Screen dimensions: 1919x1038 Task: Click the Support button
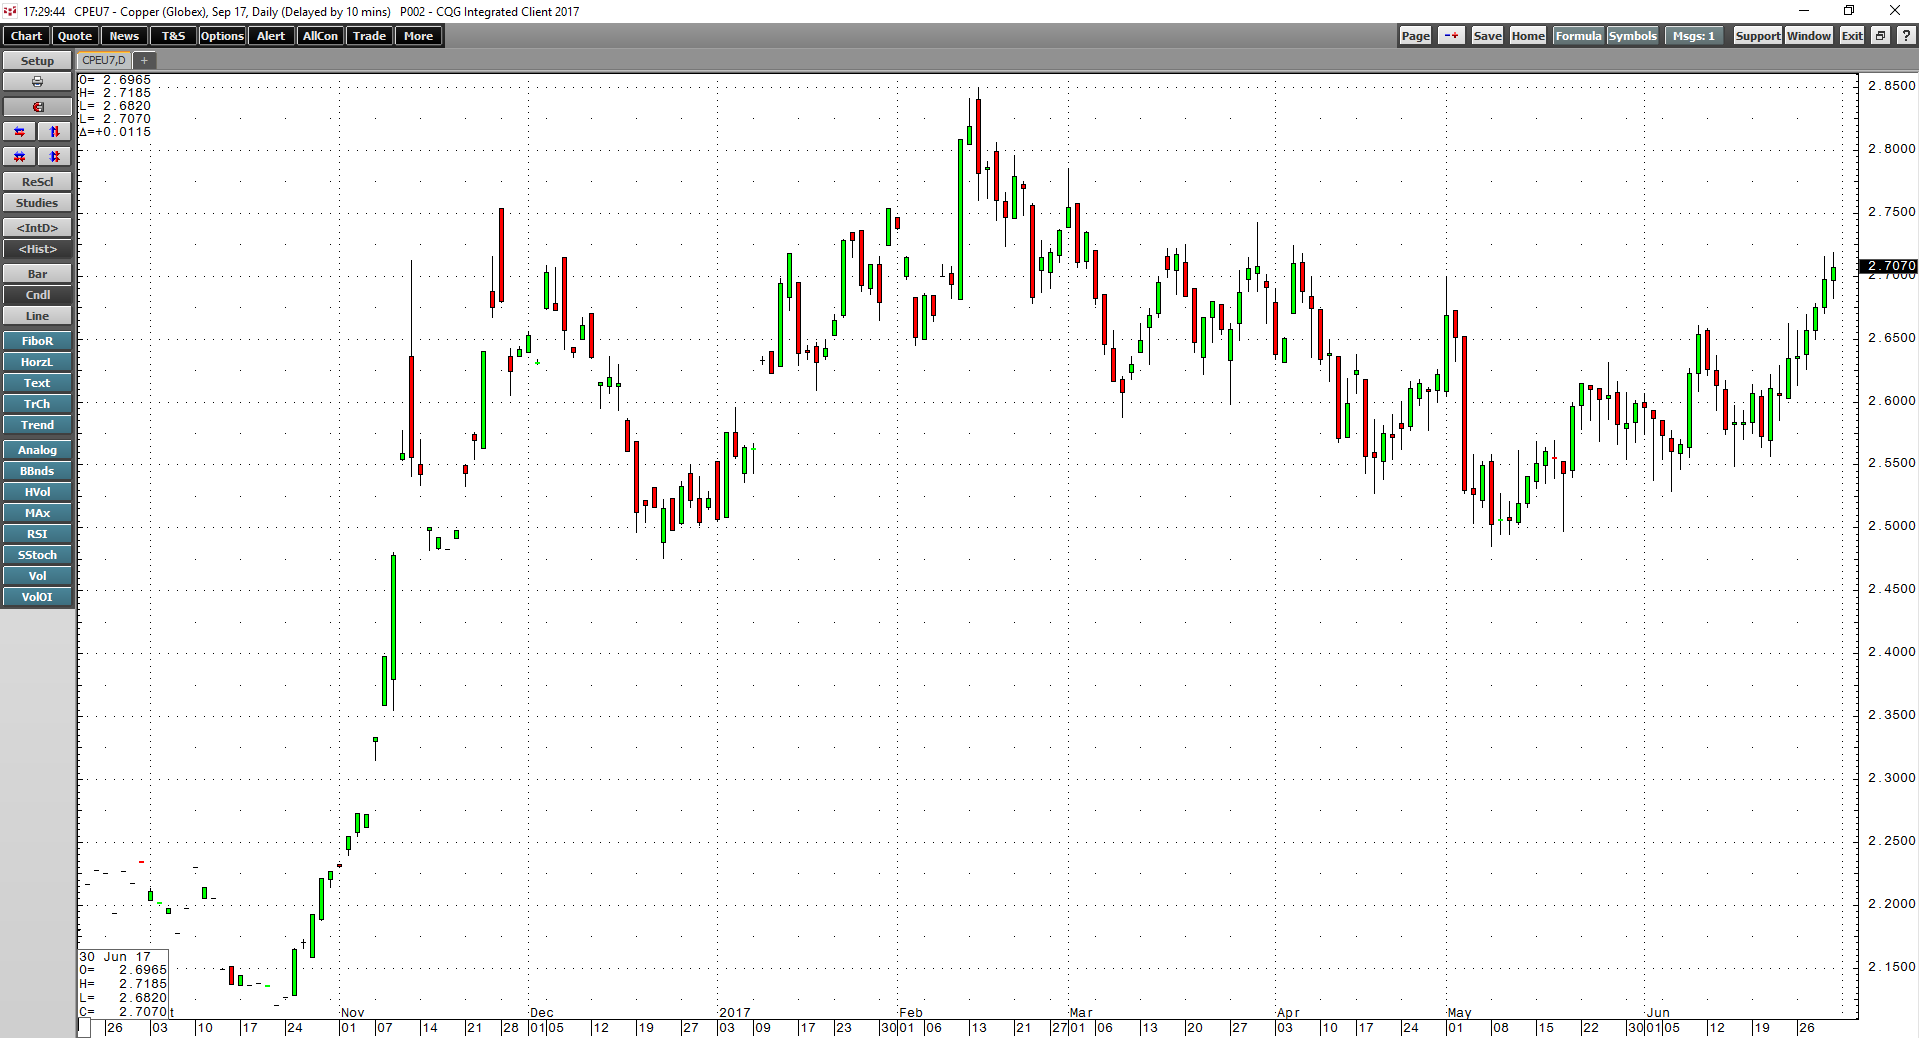tap(1757, 36)
